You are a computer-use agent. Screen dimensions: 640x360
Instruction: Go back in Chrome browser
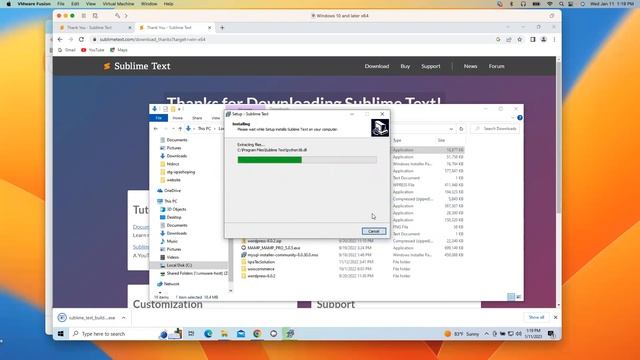tap(60, 40)
